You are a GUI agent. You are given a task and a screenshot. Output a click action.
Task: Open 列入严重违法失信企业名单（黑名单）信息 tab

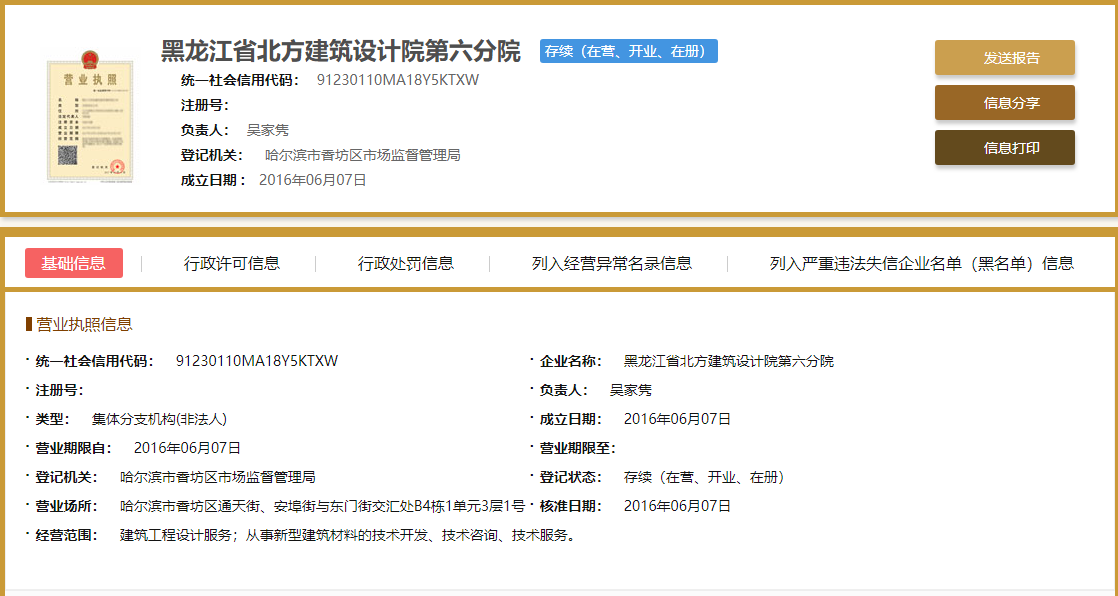tap(921, 263)
